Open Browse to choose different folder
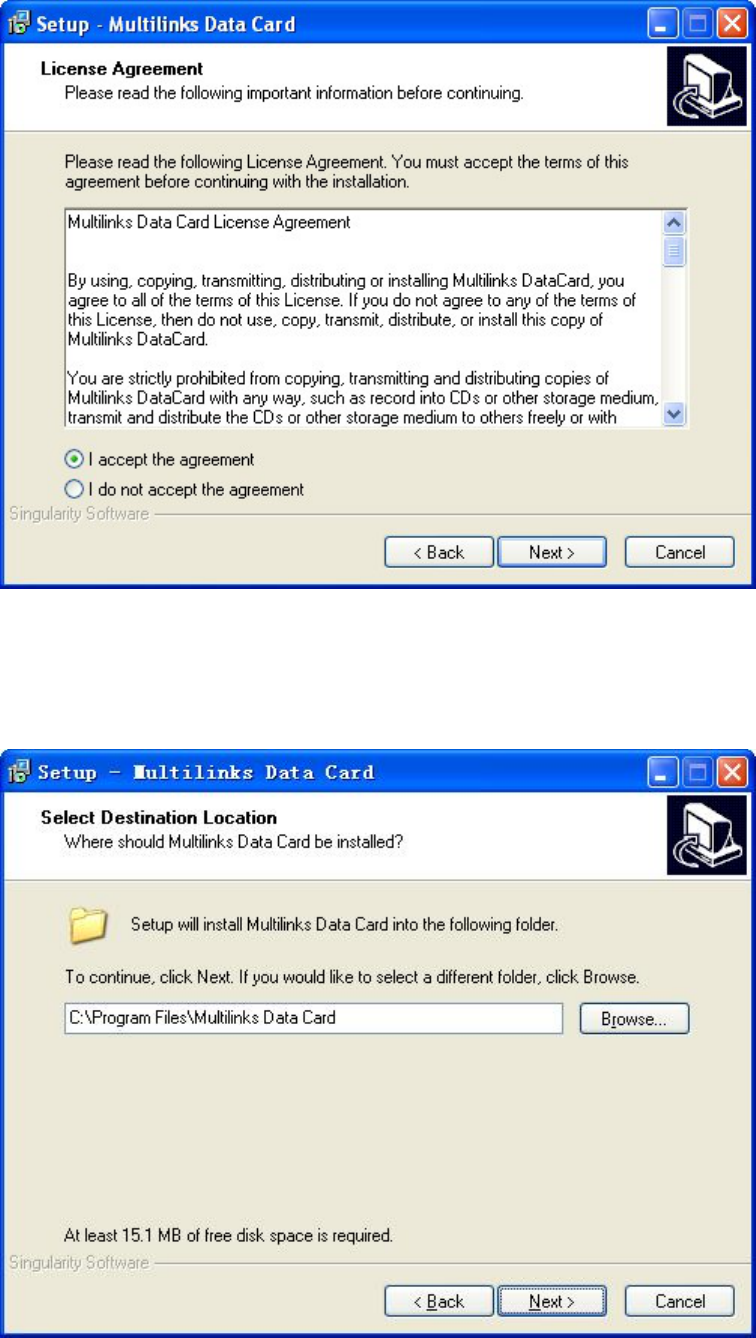 [634, 1019]
